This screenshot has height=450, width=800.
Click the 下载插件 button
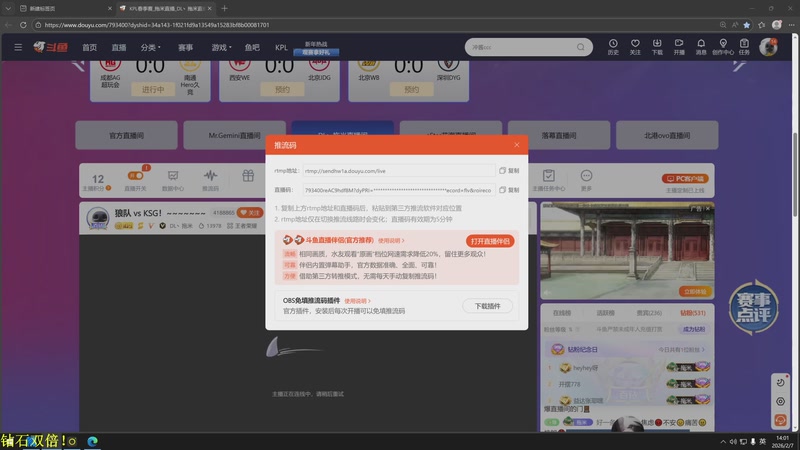click(x=487, y=306)
